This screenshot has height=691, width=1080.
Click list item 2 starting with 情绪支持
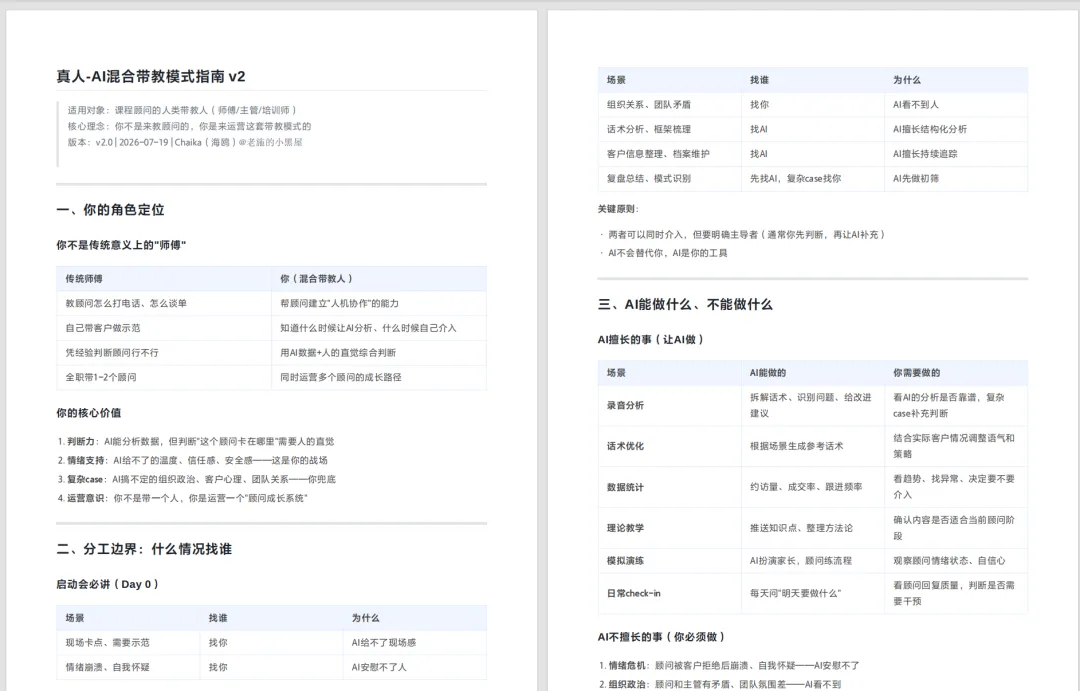click(193, 460)
